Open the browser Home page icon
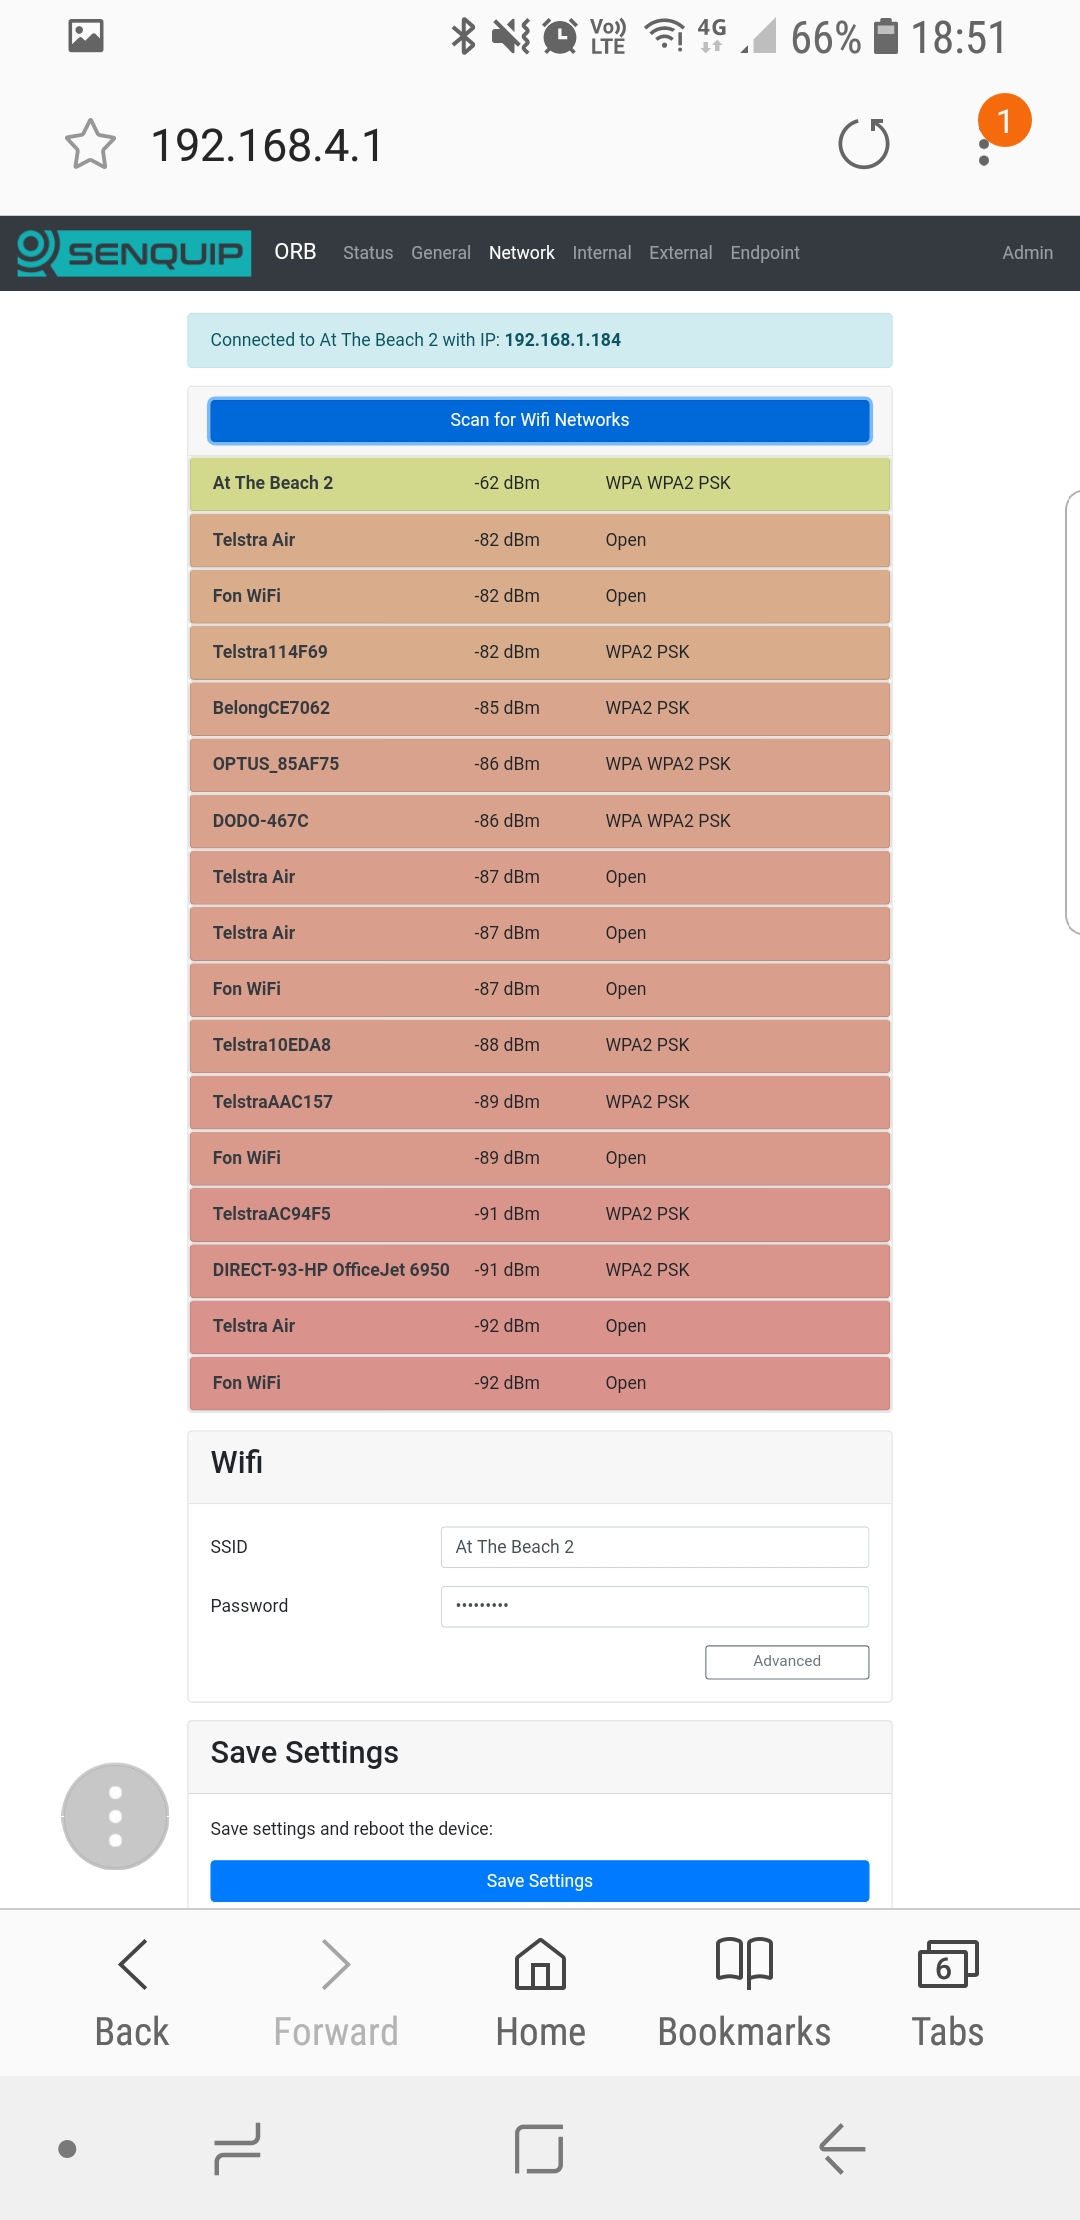 click(540, 1989)
